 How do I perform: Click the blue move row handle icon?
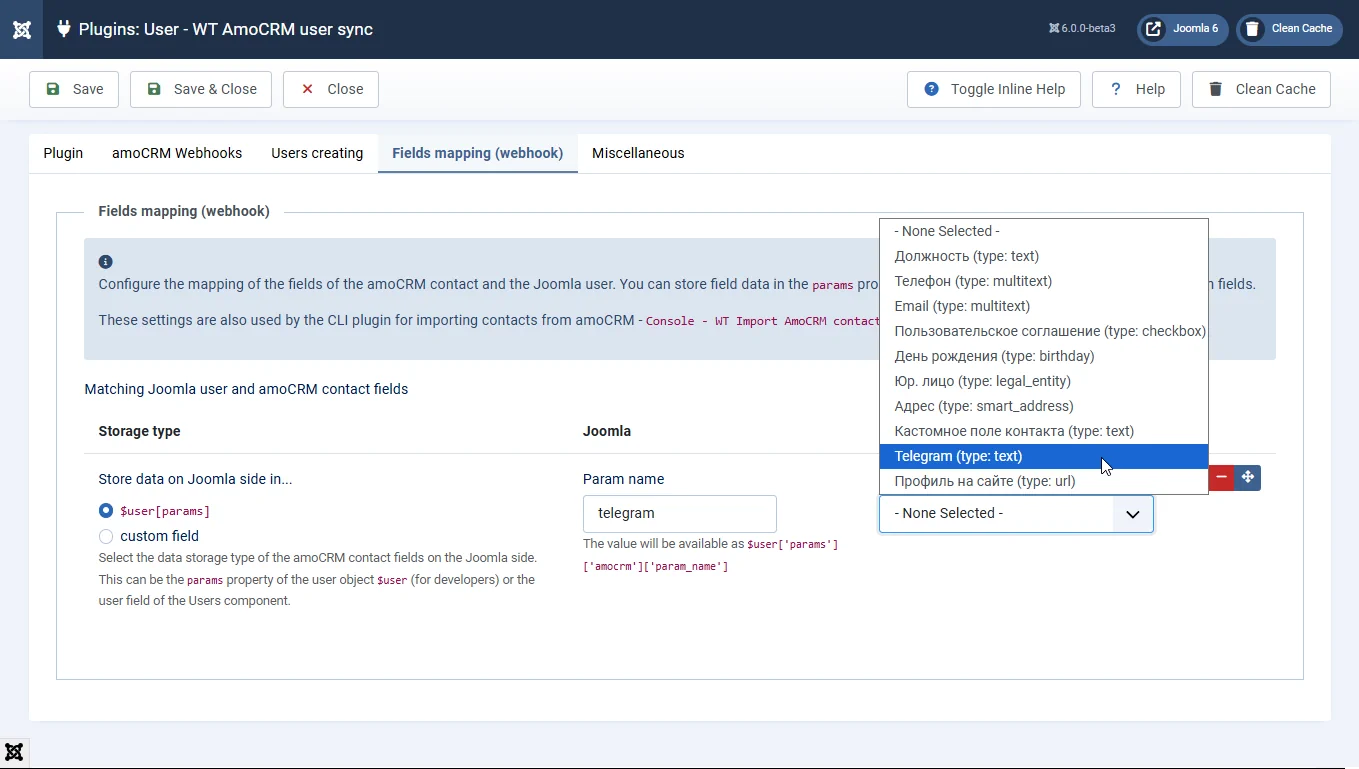(1247, 477)
